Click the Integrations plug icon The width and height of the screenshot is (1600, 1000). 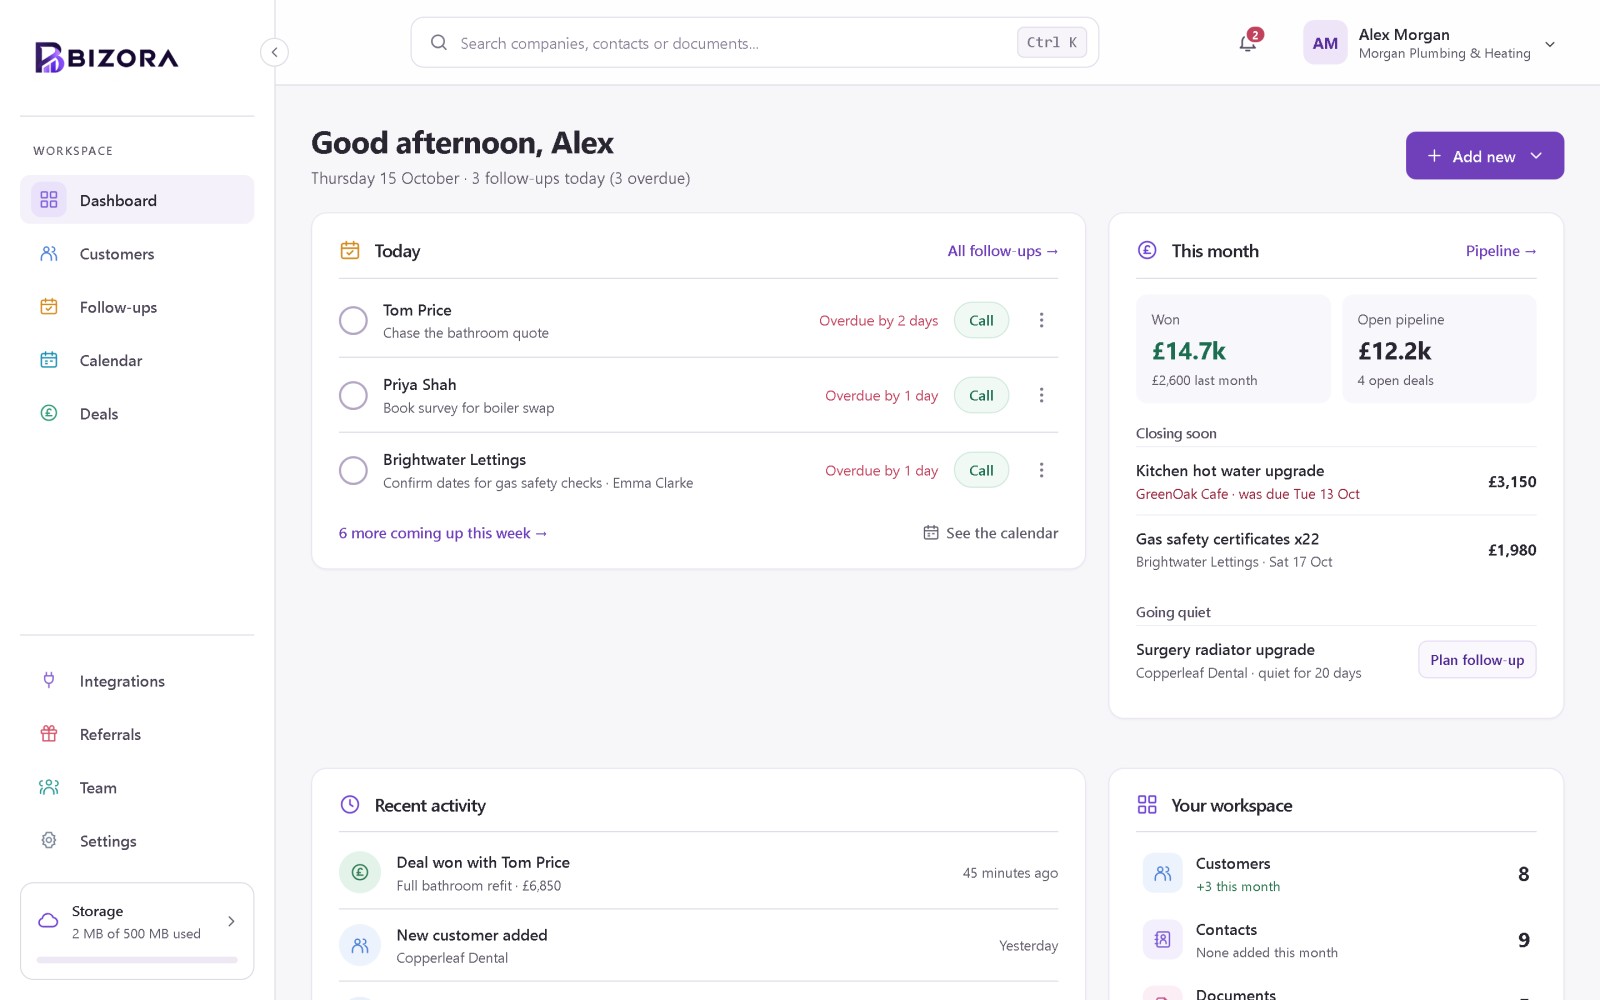[48, 681]
